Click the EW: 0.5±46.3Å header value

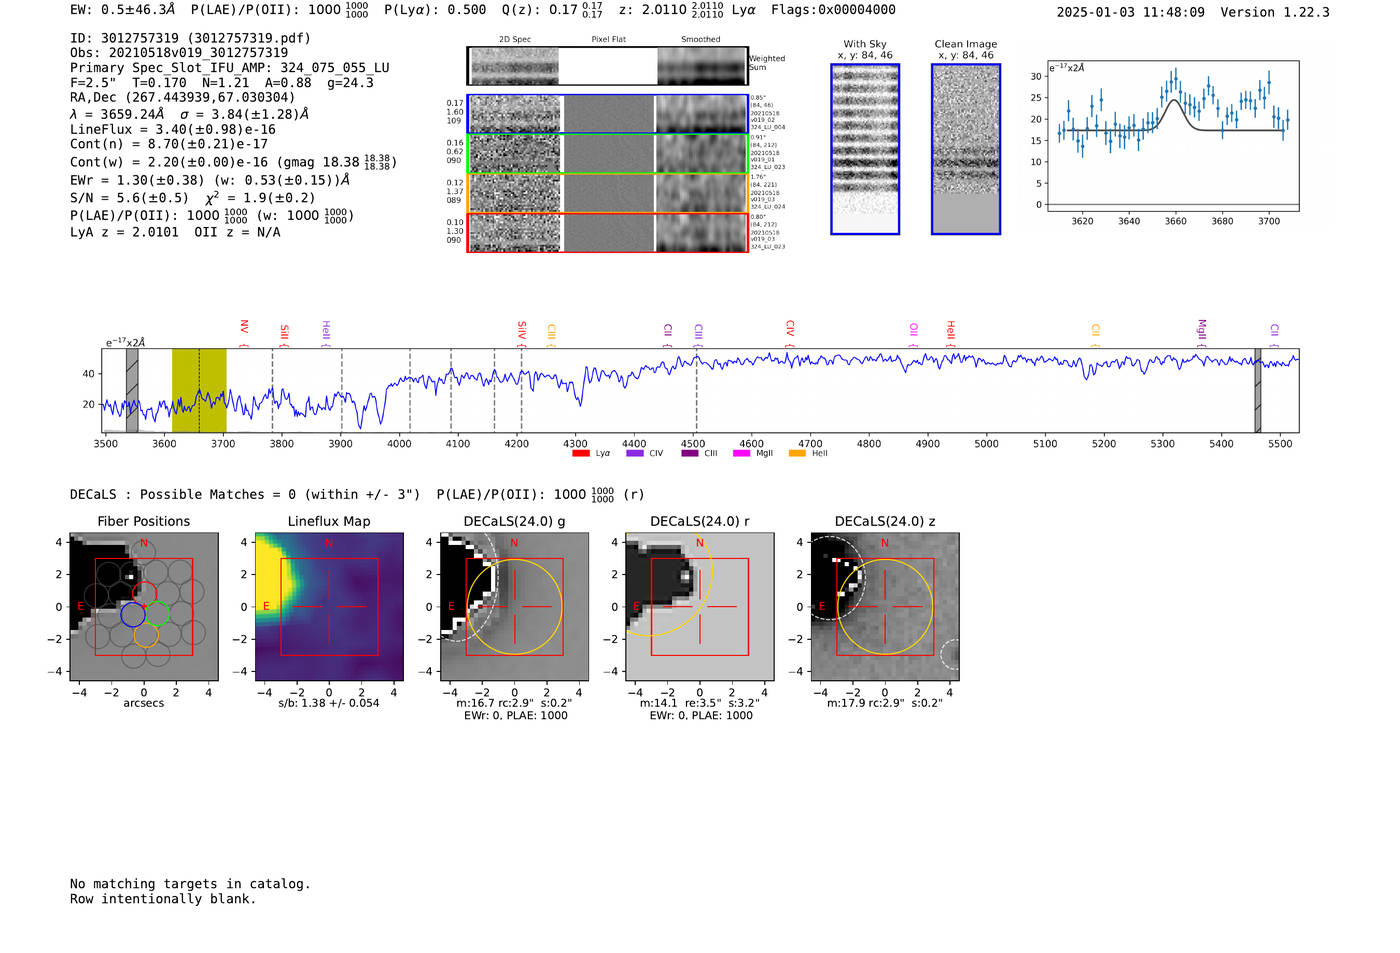click(x=122, y=9)
